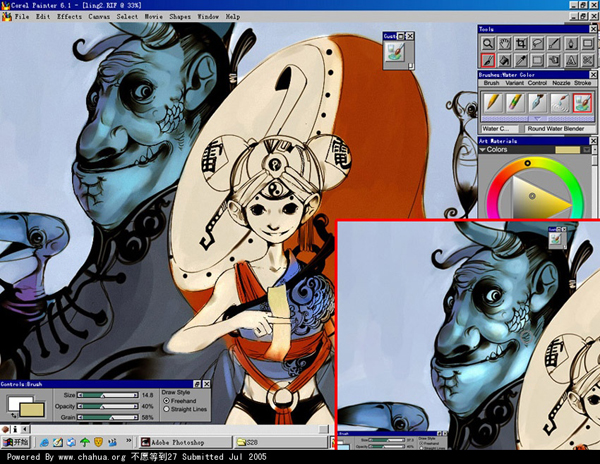Select the Brush tool in Tools palette

[488, 60]
